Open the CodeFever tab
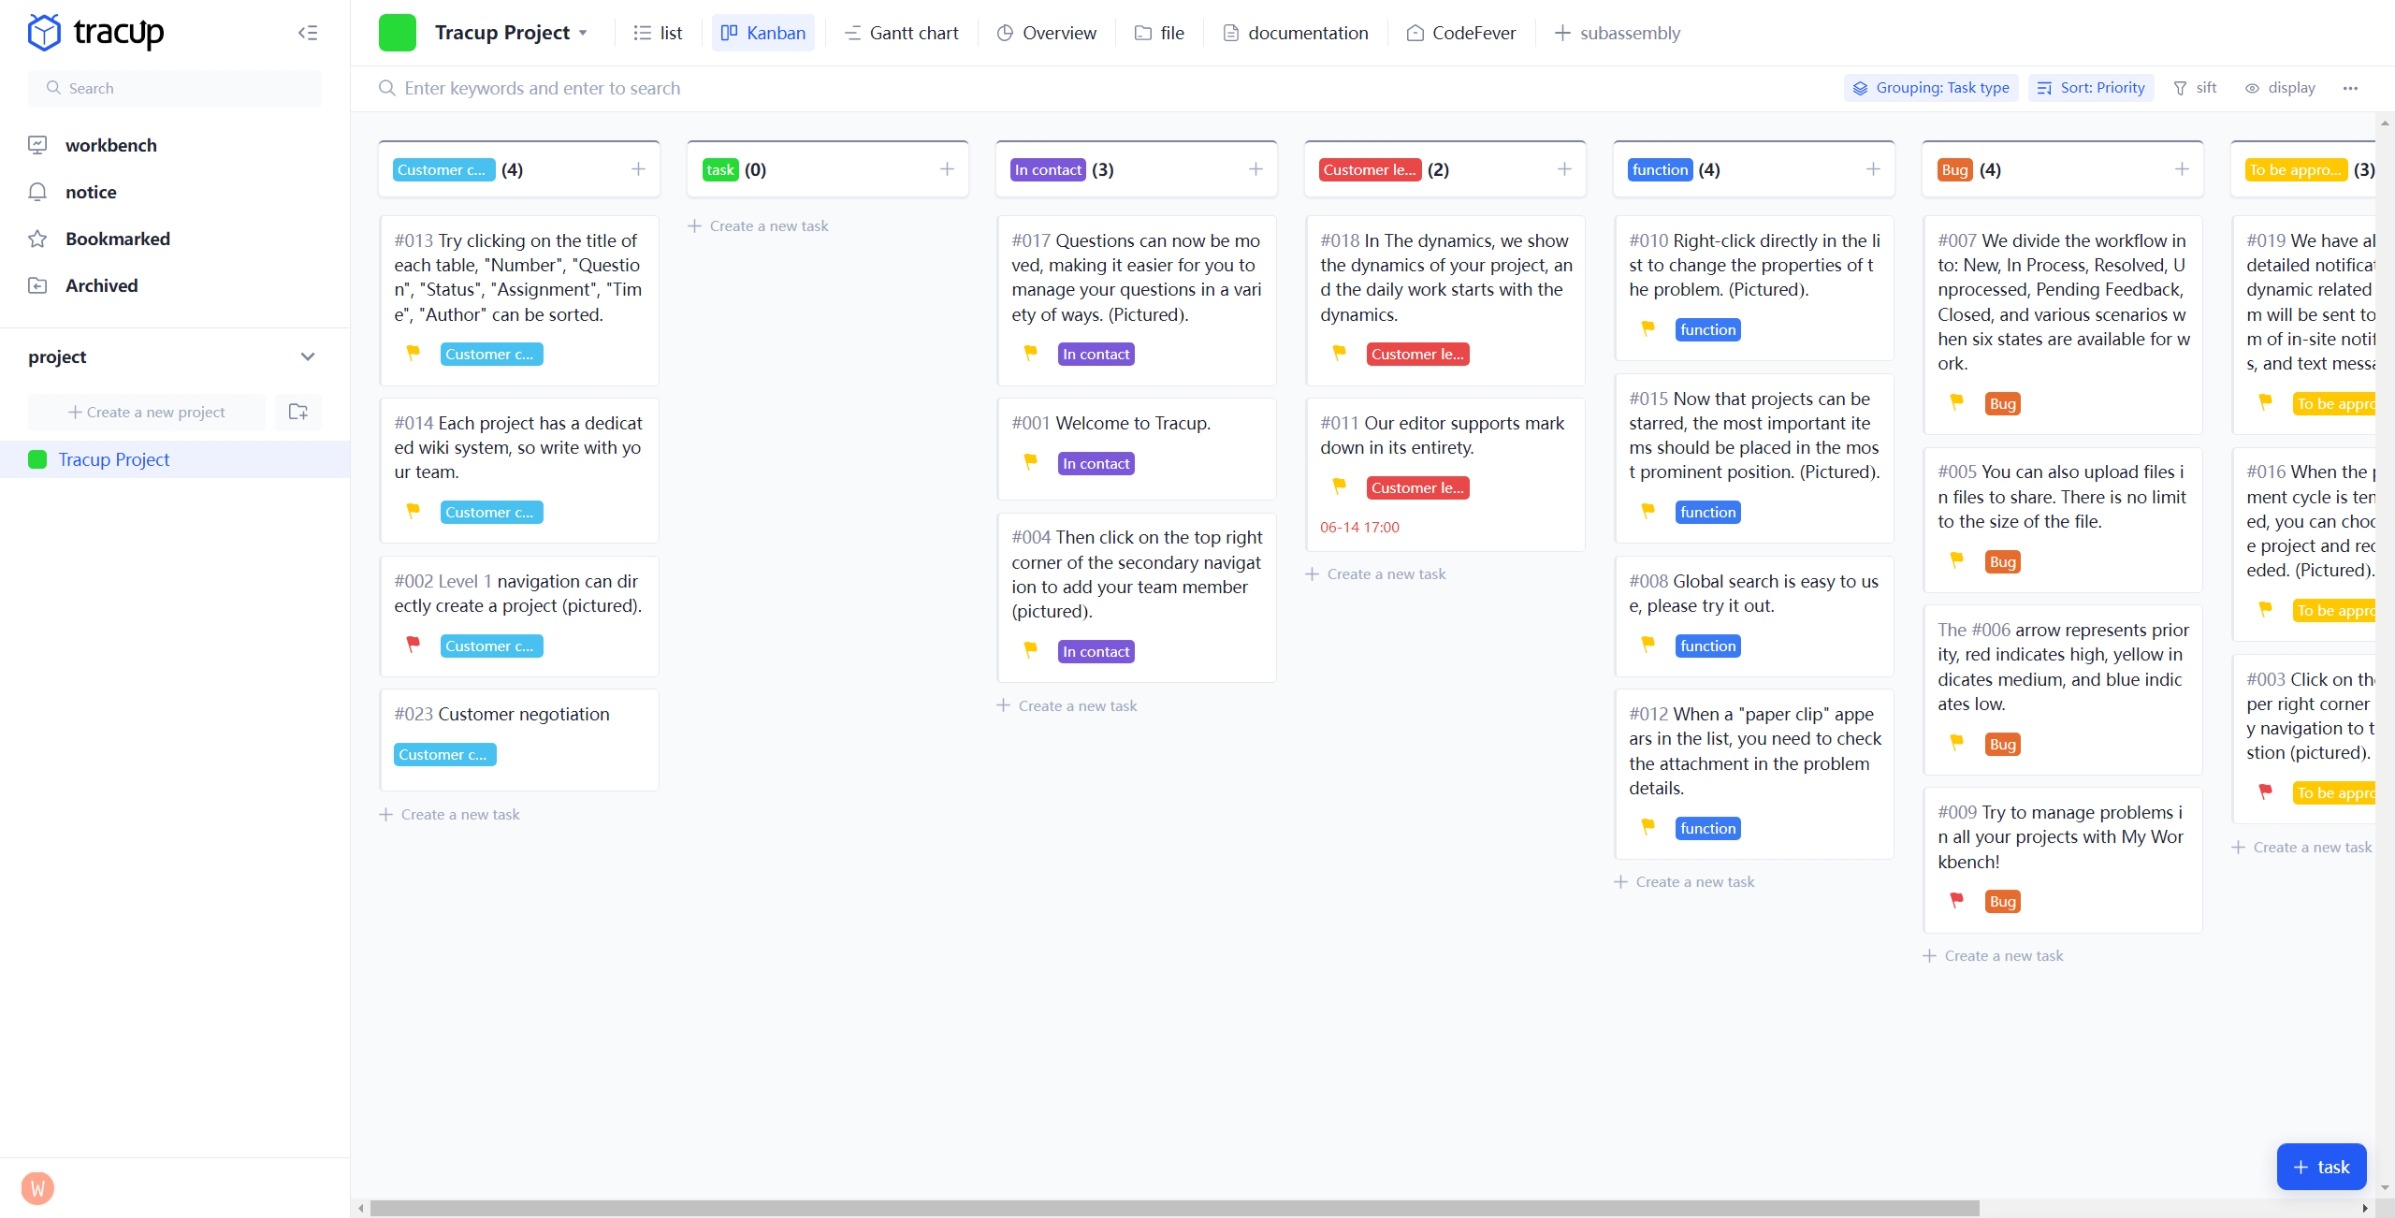The image size is (2395, 1218). (x=1461, y=33)
